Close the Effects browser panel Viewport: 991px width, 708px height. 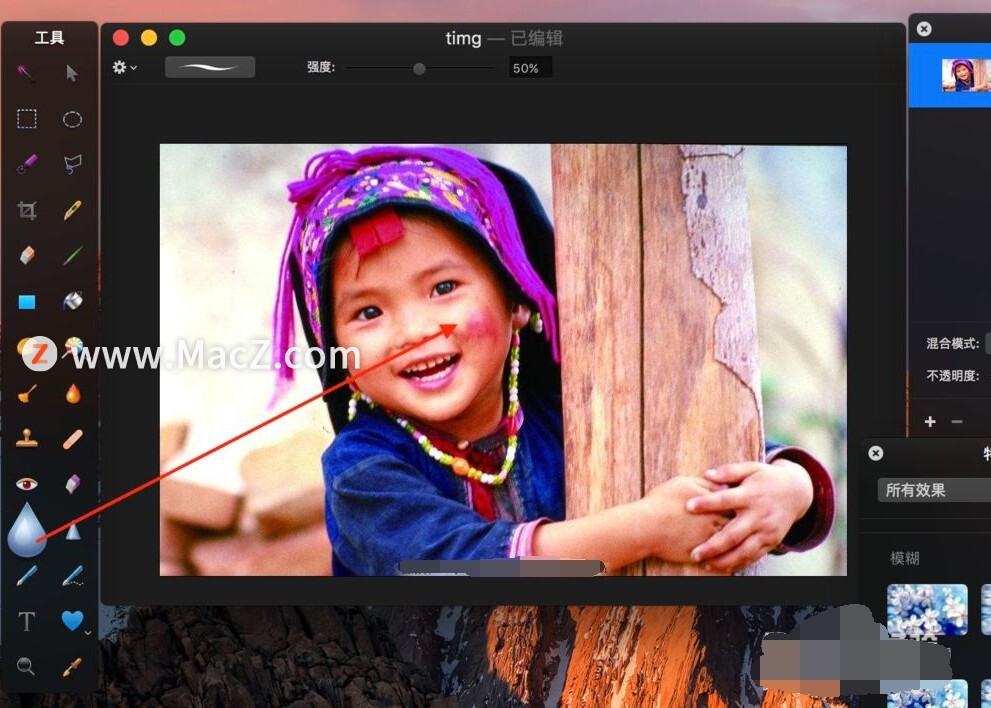tap(875, 453)
